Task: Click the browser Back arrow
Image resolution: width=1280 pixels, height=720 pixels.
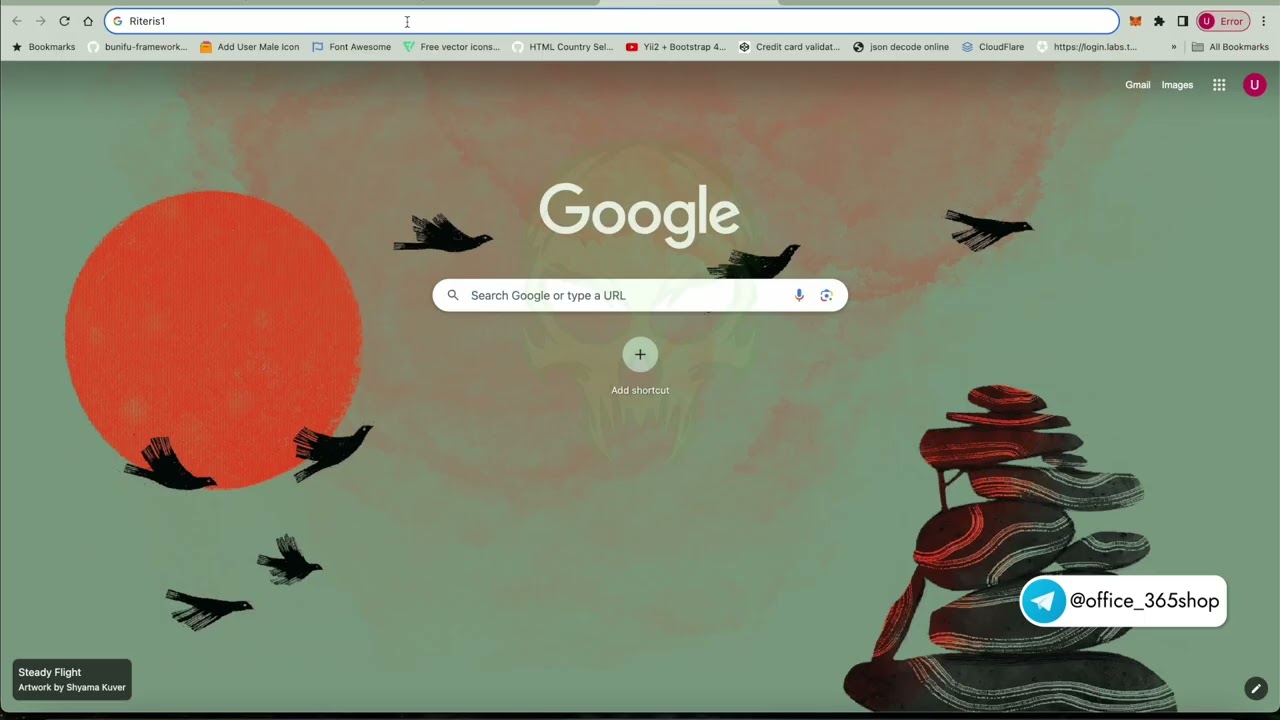Action: click(17, 21)
